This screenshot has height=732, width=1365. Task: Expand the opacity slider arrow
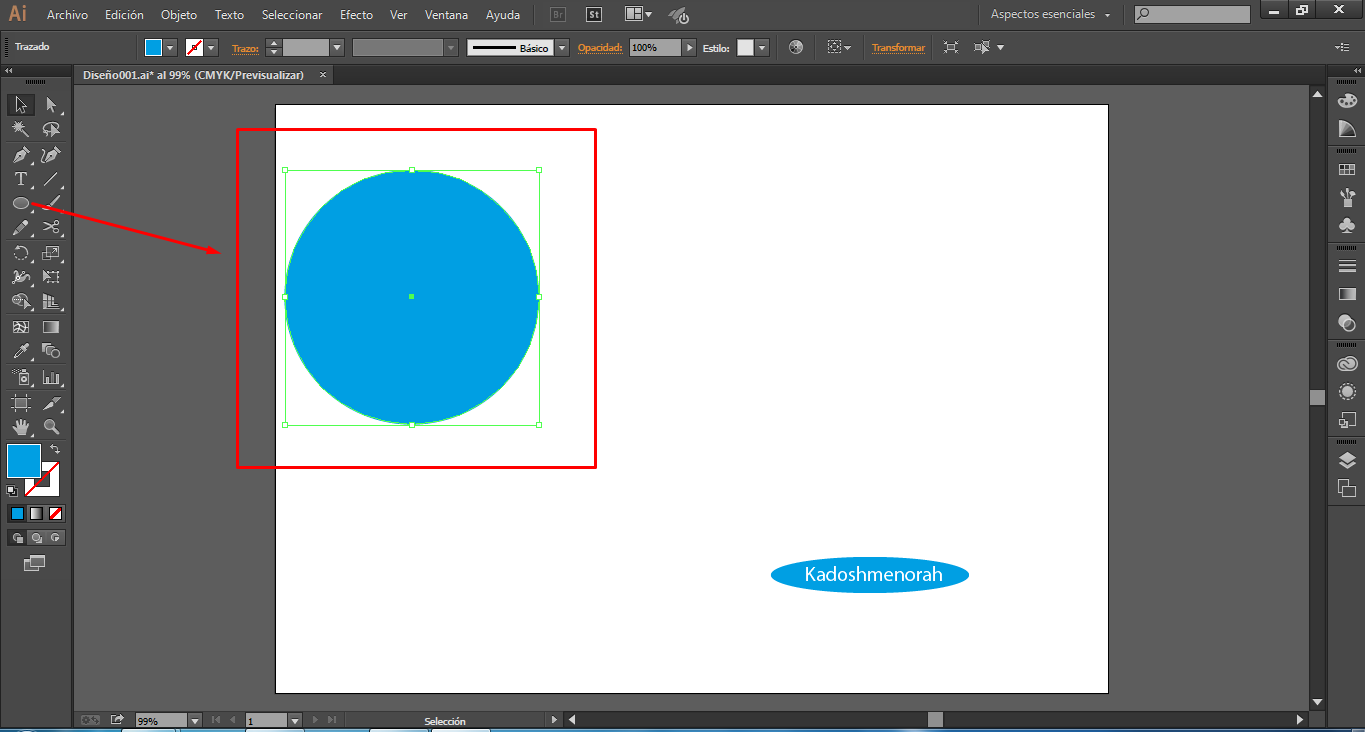pyautogui.click(x=689, y=47)
